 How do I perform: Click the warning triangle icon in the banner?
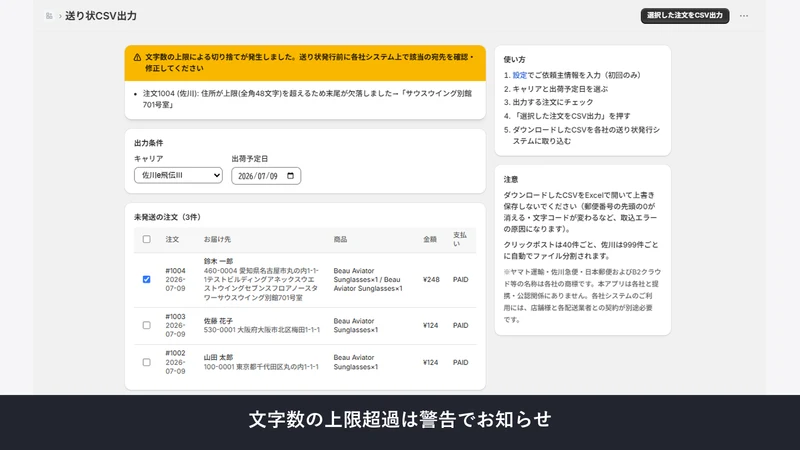[x=137, y=58]
